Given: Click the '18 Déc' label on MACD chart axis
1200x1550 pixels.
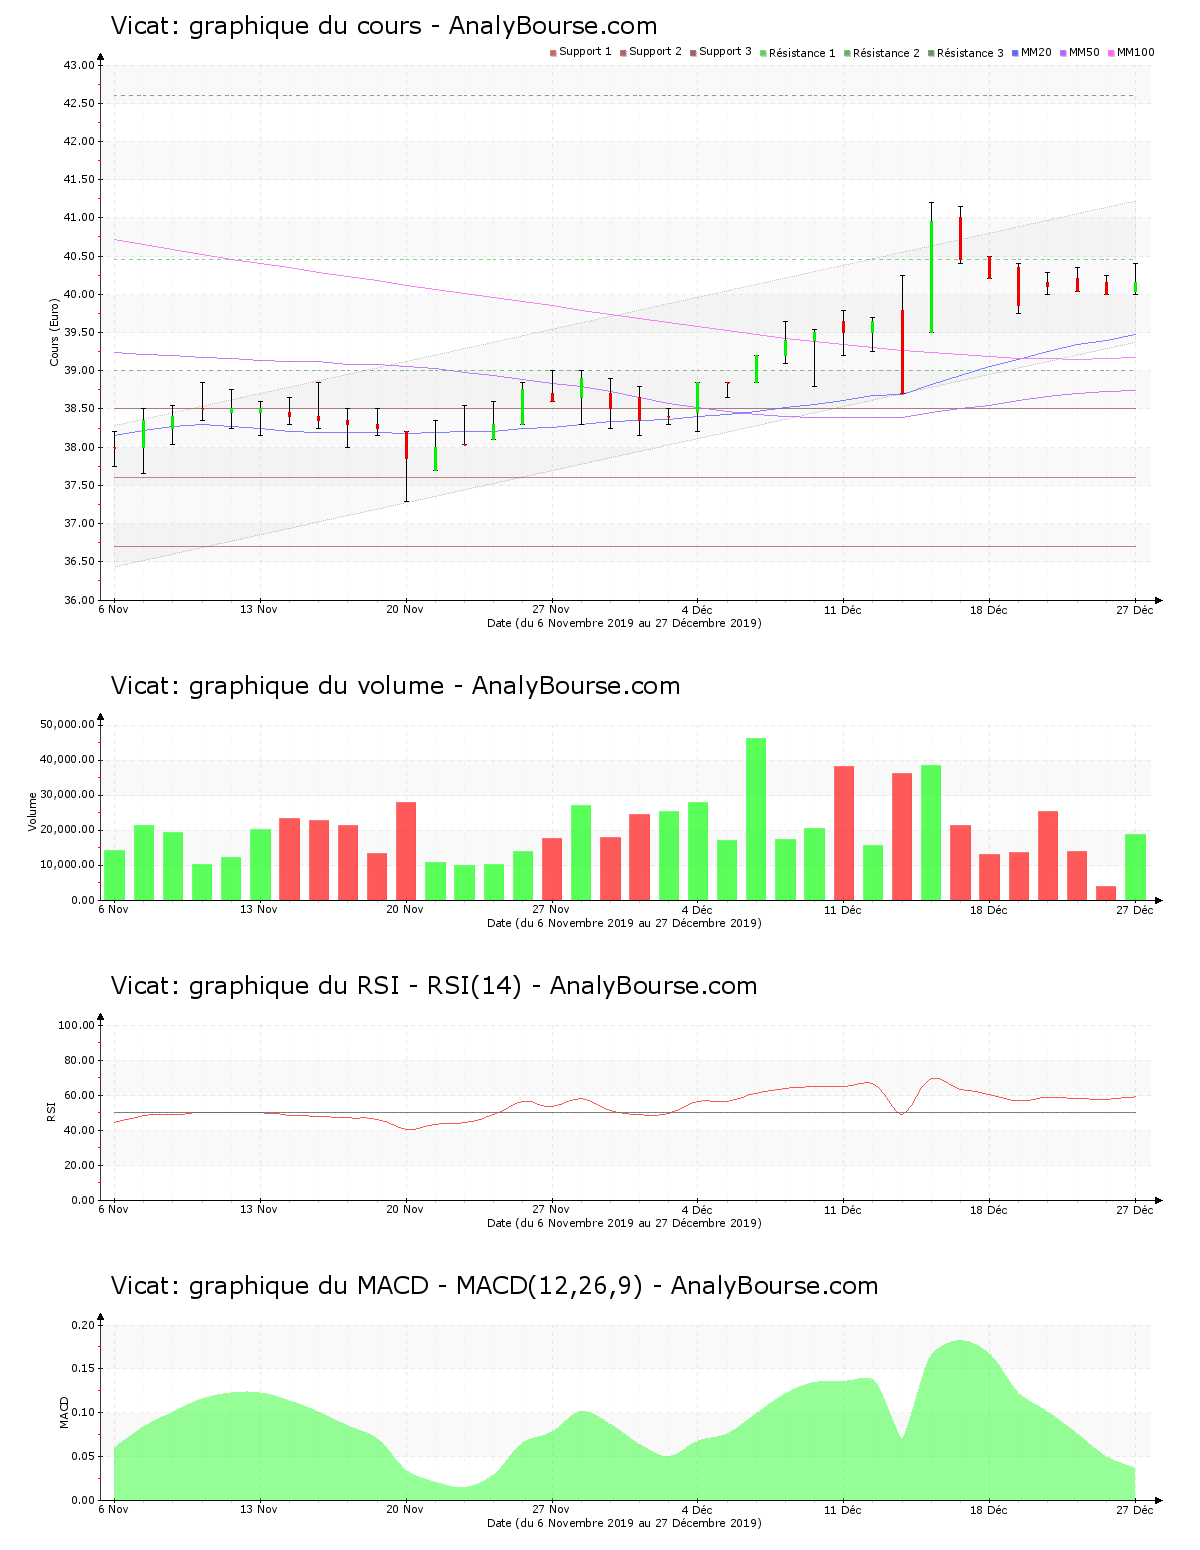Looking at the screenshot, I should pyautogui.click(x=989, y=1509).
